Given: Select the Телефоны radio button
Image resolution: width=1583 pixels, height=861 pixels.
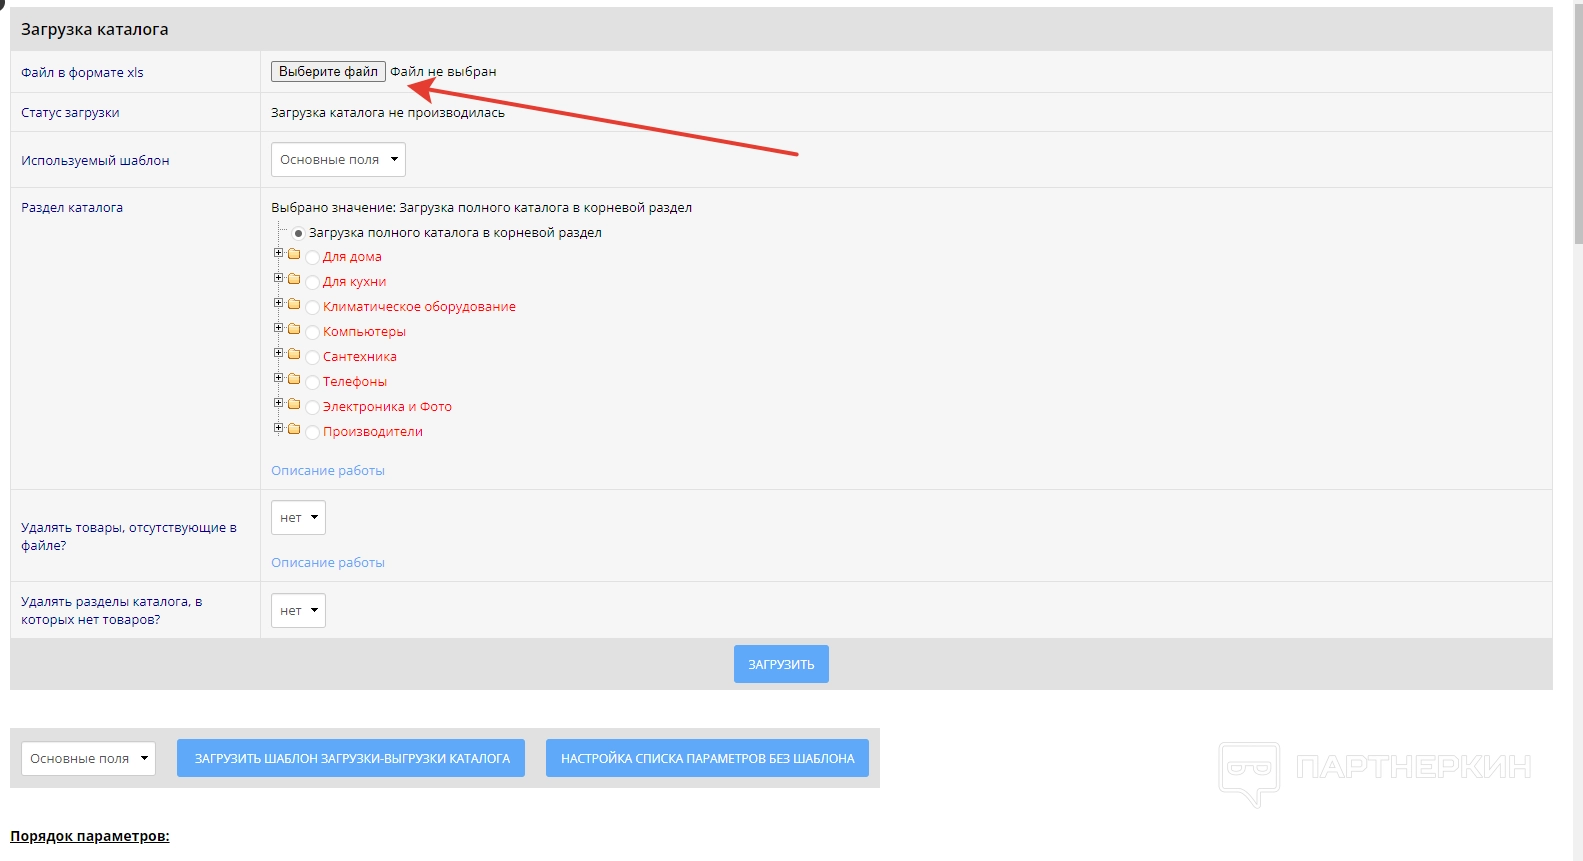Looking at the screenshot, I should coord(313,383).
